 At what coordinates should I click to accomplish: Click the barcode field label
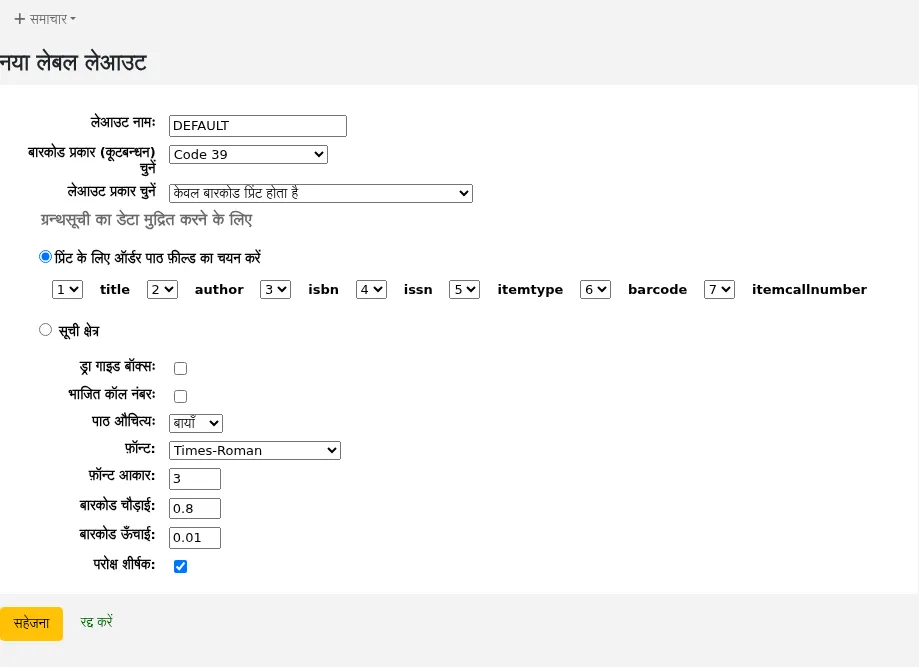pyautogui.click(x=658, y=290)
